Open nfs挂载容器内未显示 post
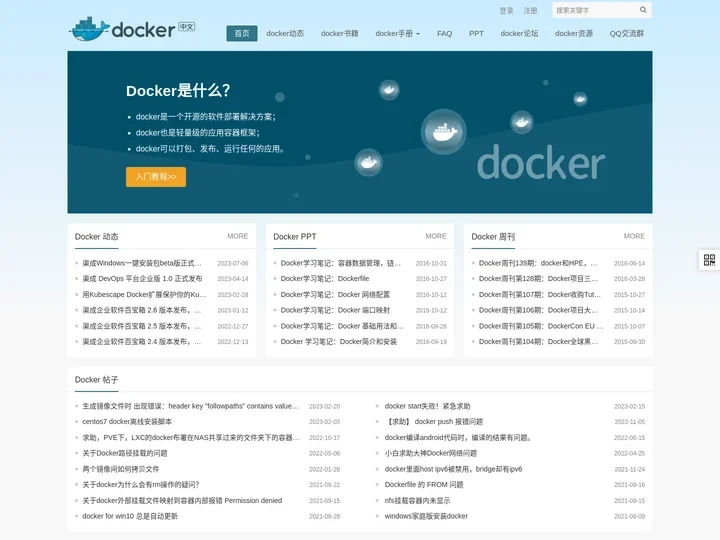Viewport: 720px width, 540px height. [417, 501]
